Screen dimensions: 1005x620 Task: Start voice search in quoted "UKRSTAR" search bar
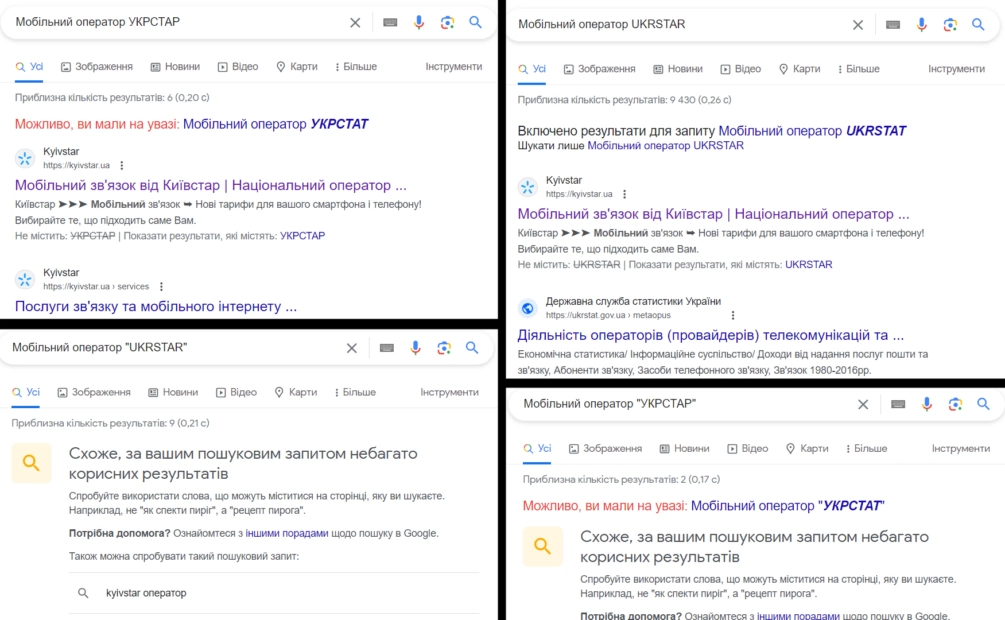click(x=415, y=348)
